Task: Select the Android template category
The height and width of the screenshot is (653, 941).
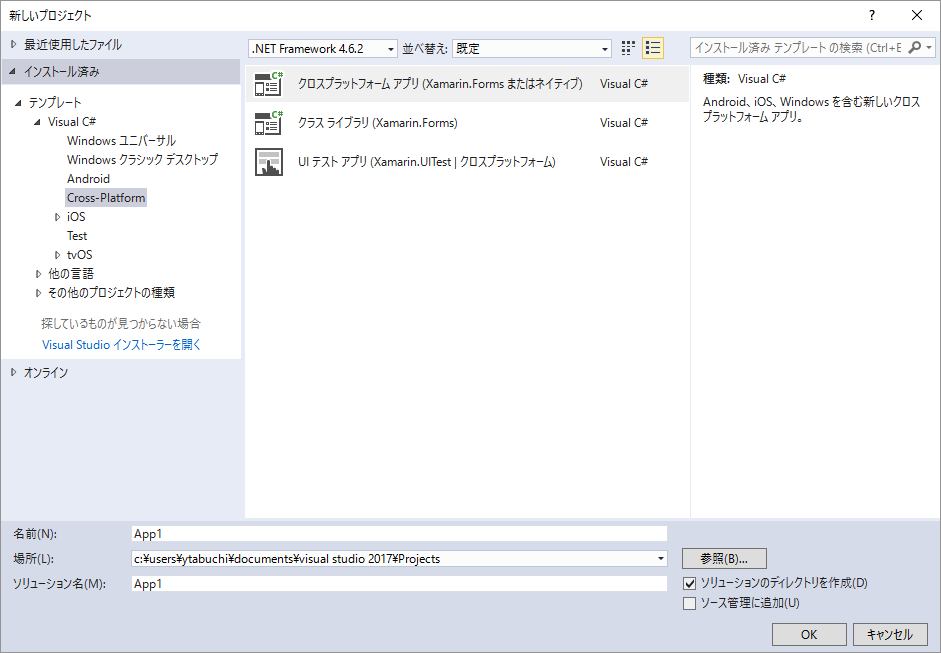Action: point(88,179)
